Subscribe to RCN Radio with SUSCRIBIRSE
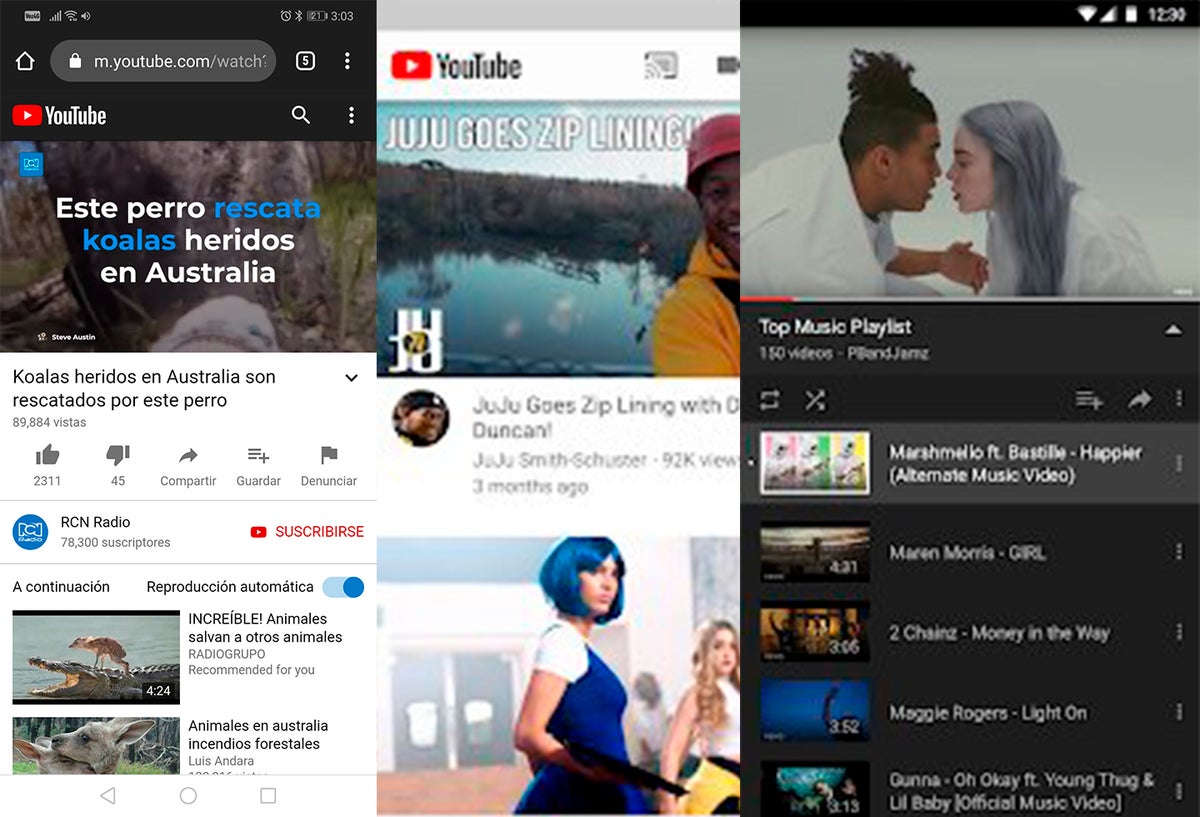1200x817 pixels. [308, 532]
